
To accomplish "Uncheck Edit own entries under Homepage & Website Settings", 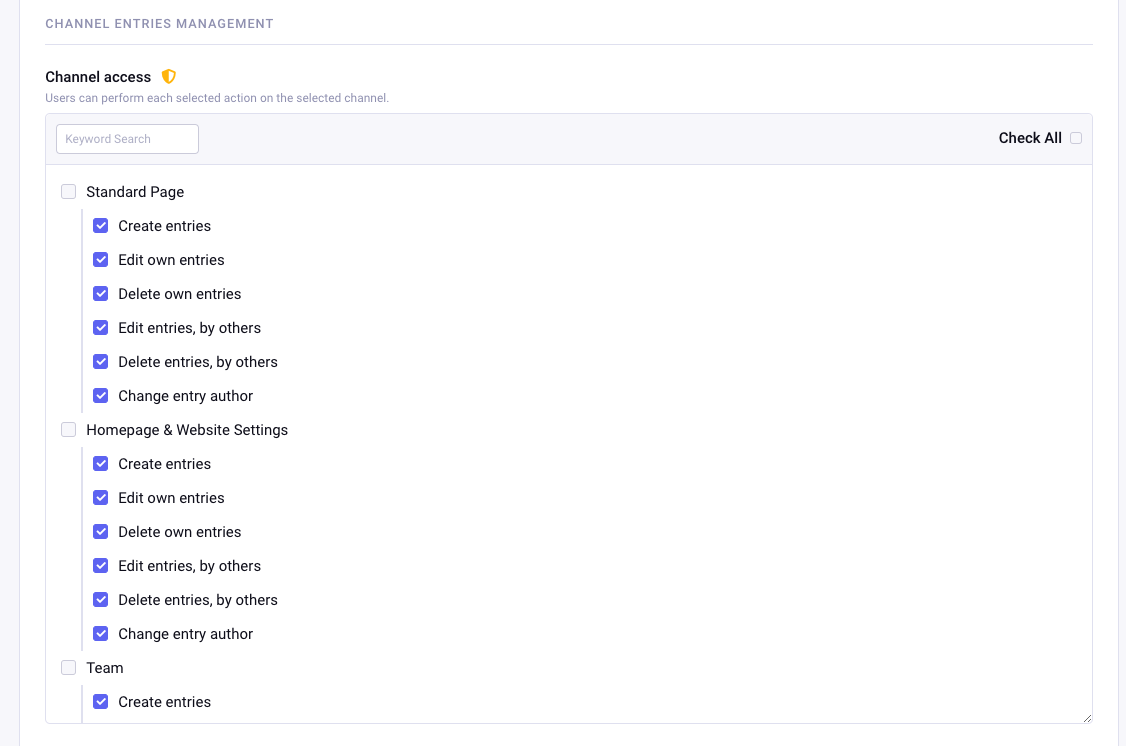I will pyautogui.click(x=101, y=498).
